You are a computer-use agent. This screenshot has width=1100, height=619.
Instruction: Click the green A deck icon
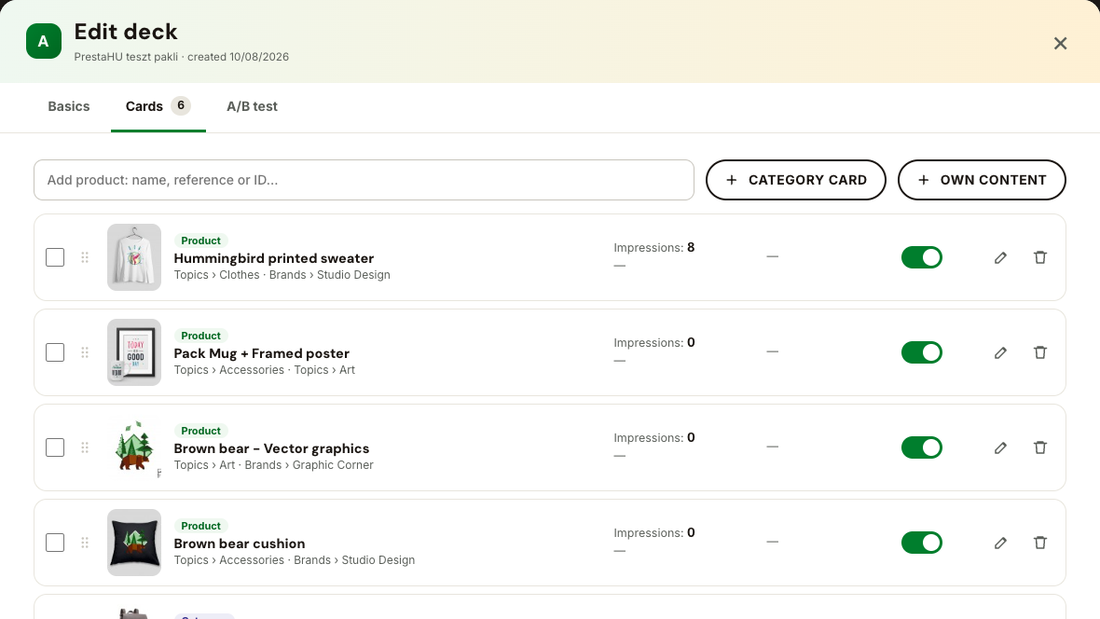tap(43, 41)
